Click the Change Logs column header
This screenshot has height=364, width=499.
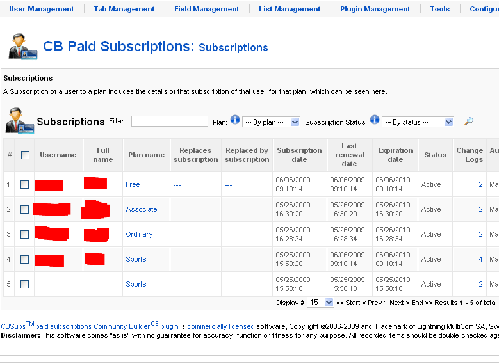[x=470, y=155]
